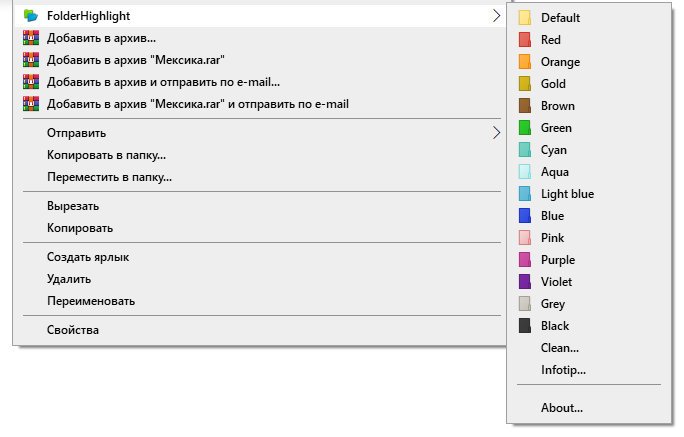Click the Blue folder color icon
The width and height of the screenshot is (684, 437).
pyautogui.click(x=525, y=216)
